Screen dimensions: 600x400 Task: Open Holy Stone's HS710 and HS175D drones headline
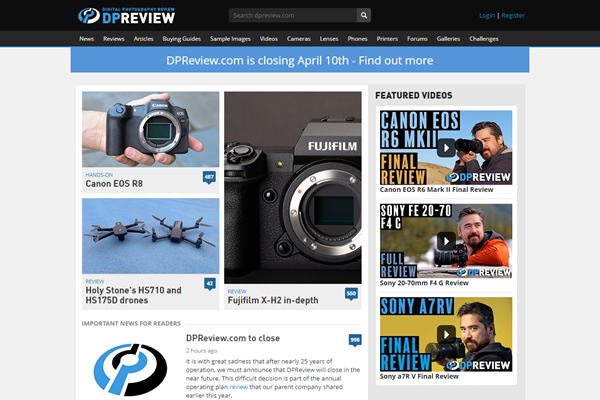pyautogui.click(x=133, y=295)
